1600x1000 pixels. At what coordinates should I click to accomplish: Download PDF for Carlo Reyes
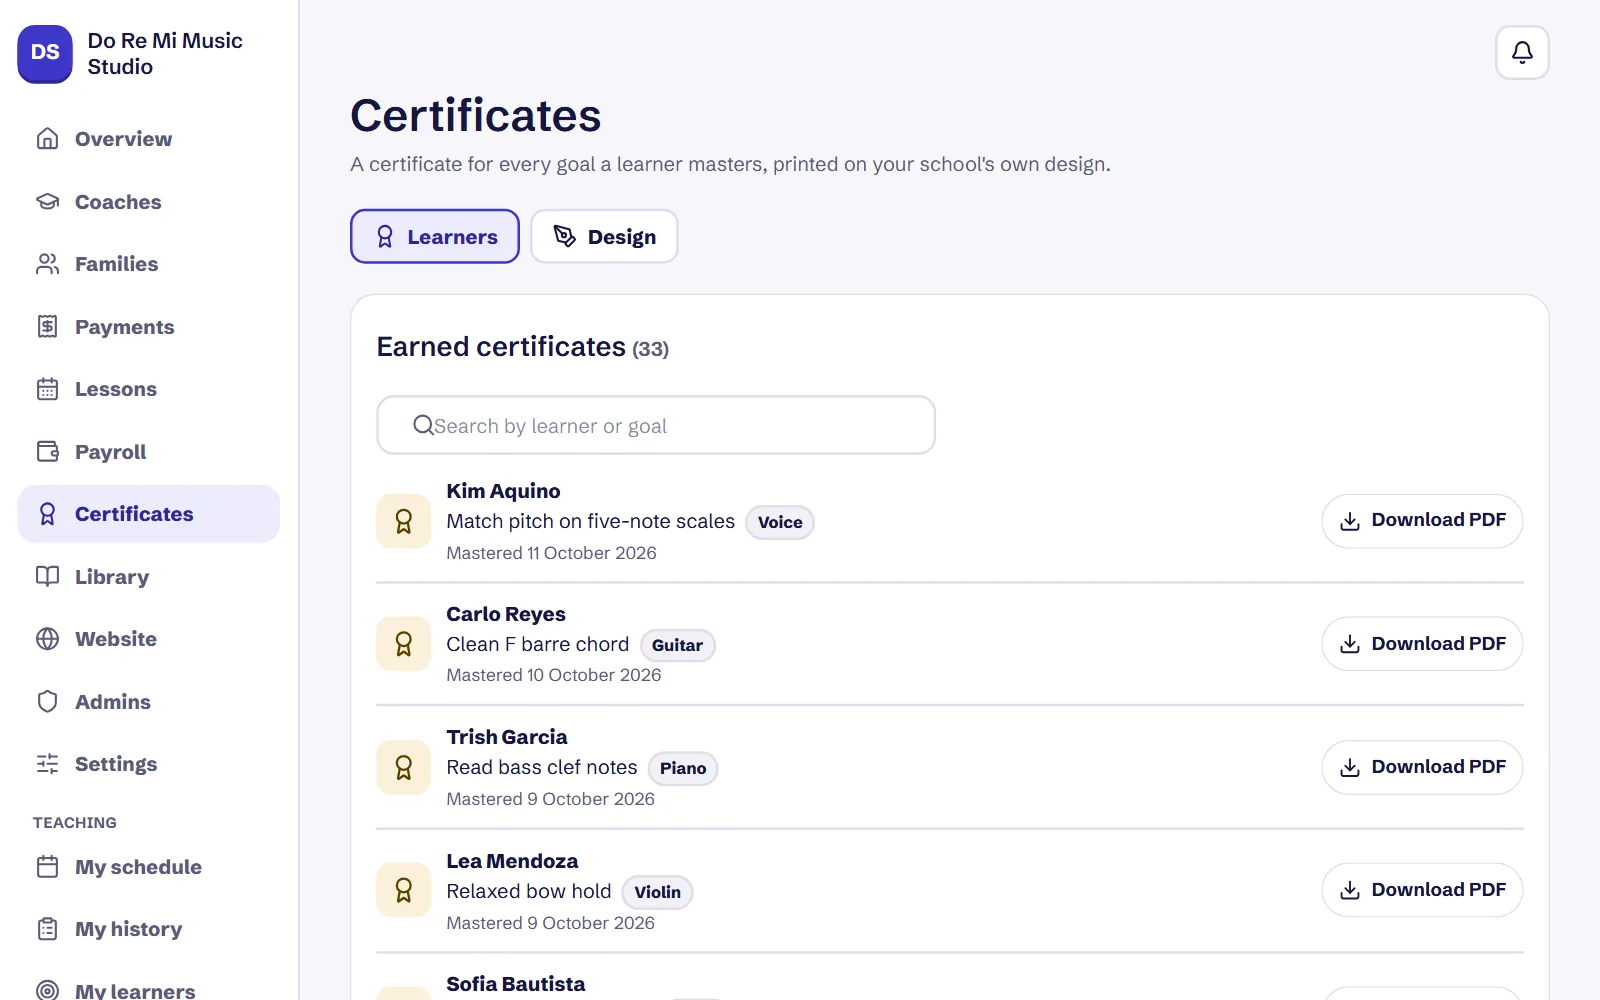[1422, 644]
